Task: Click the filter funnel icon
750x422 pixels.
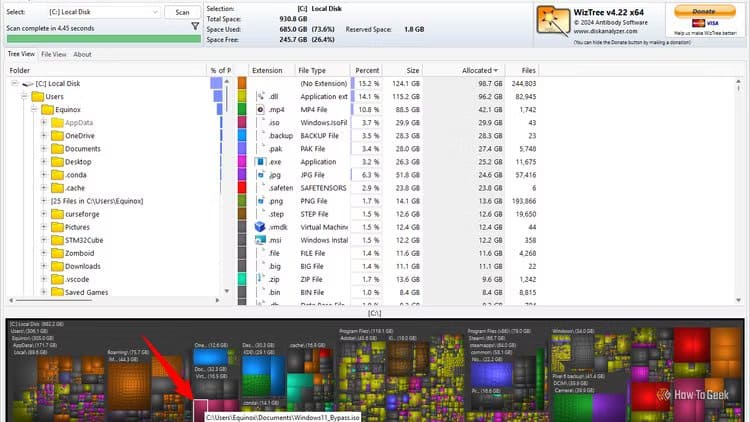Action: coord(195,26)
